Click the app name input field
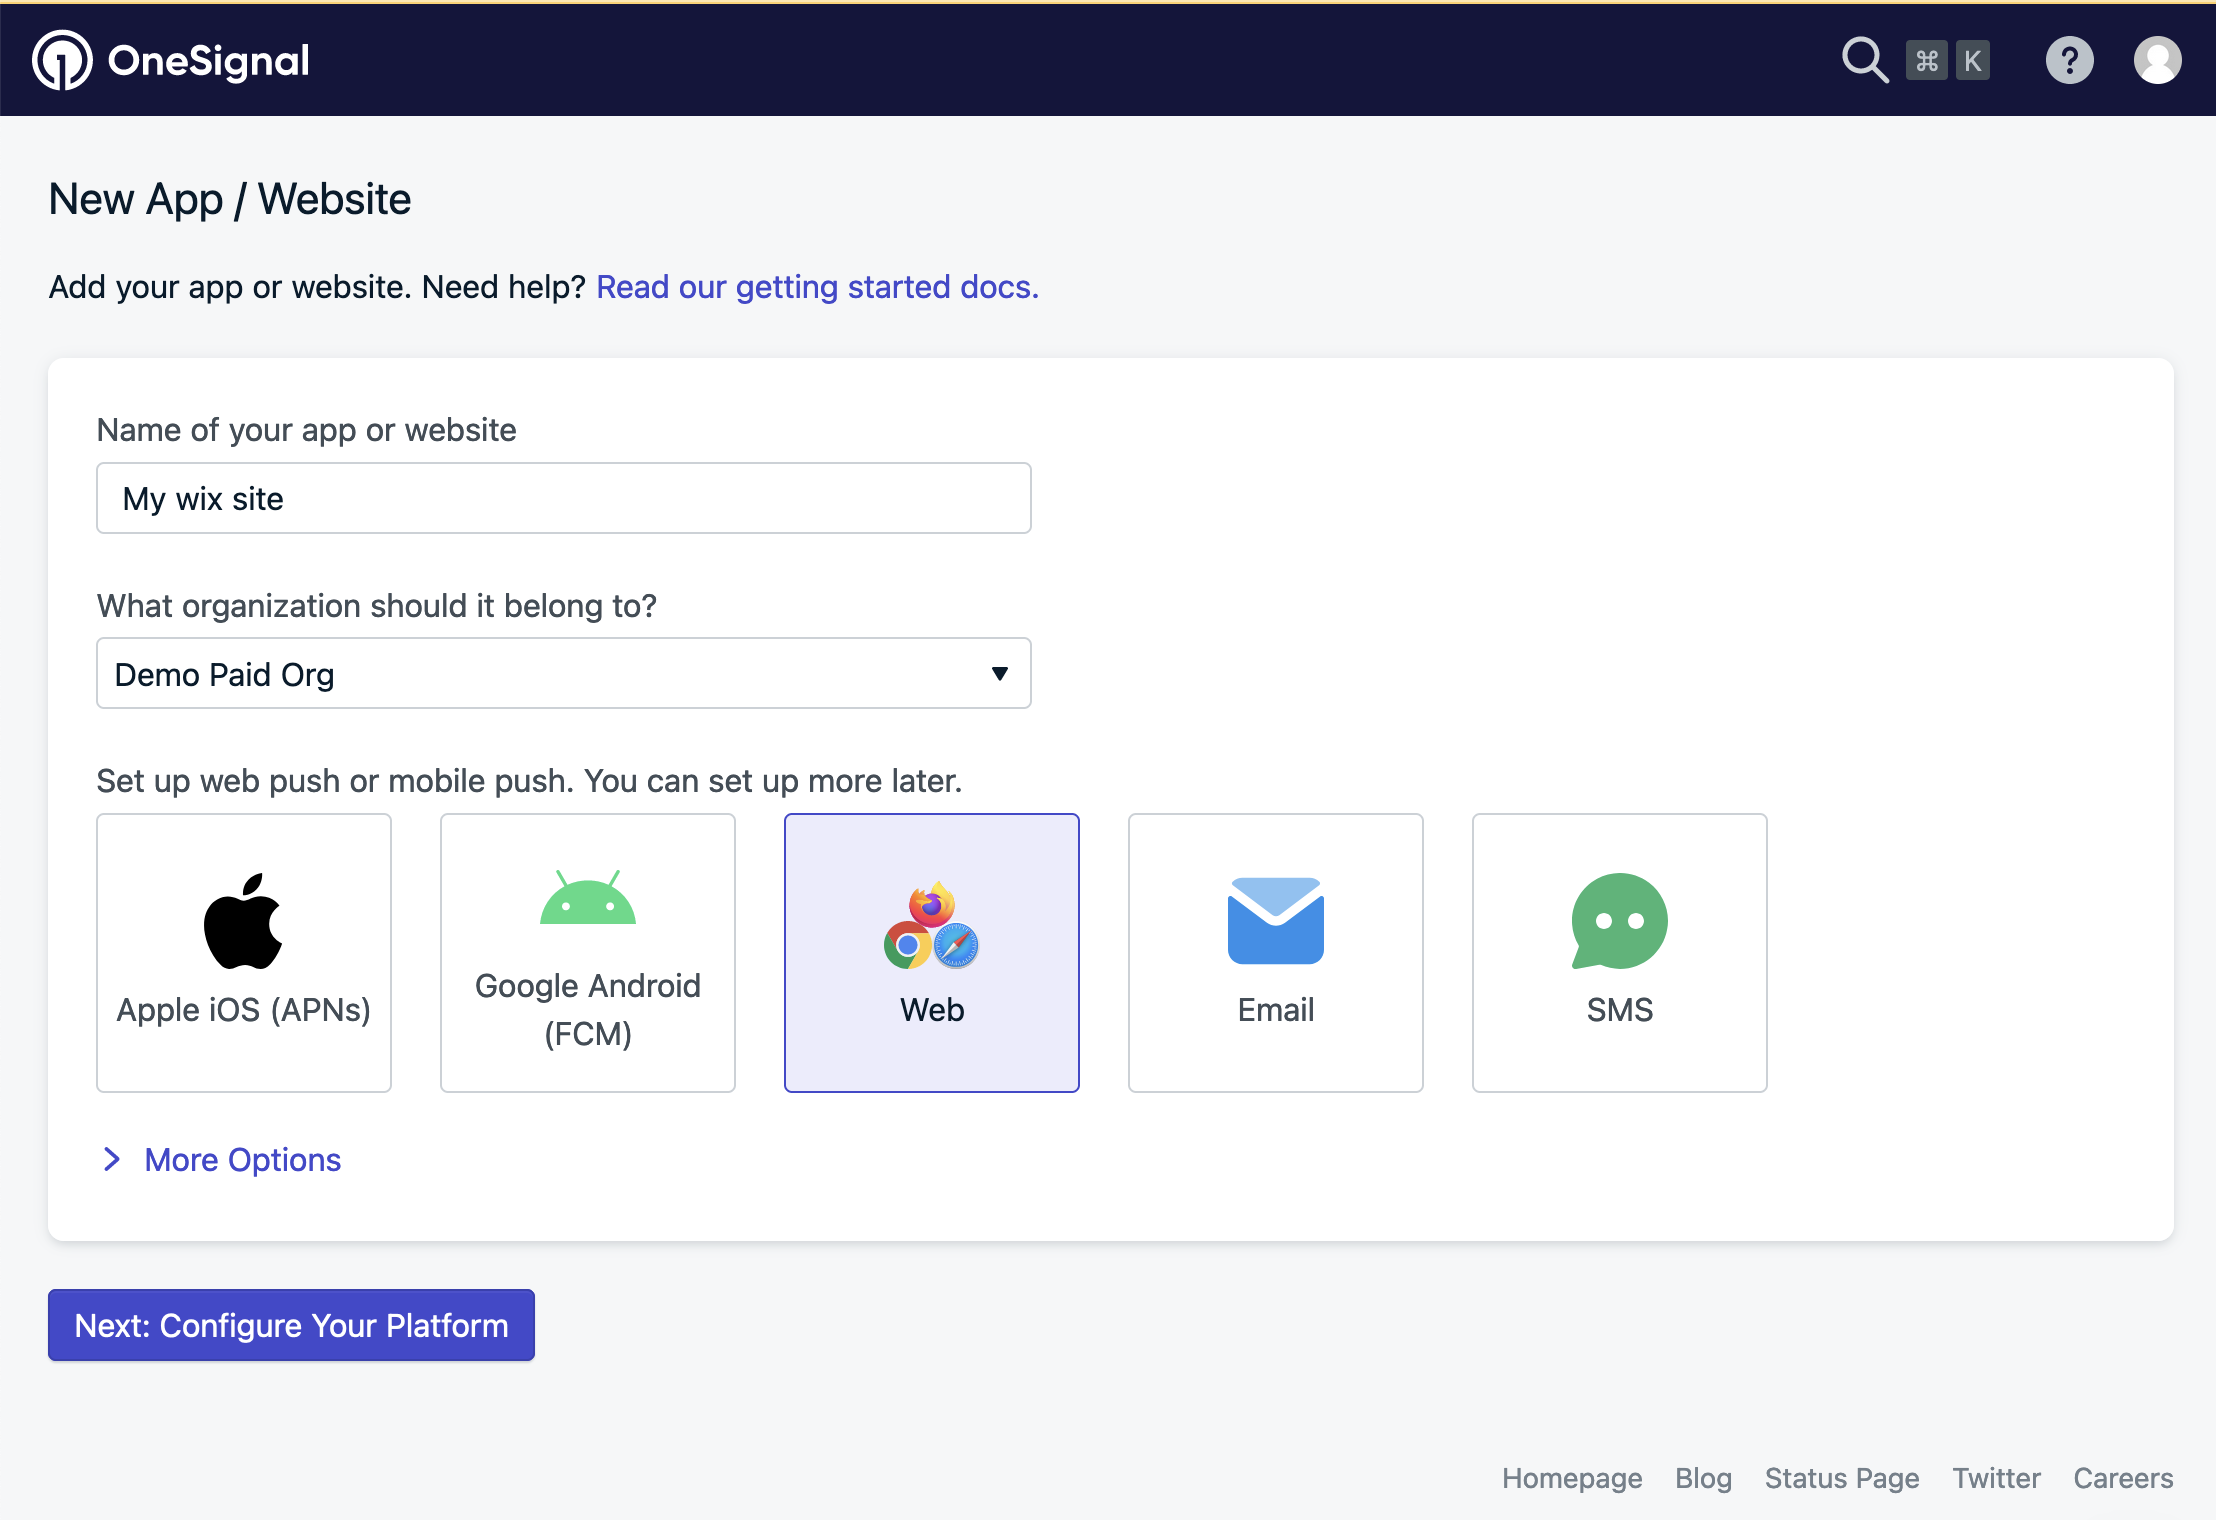This screenshot has height=1520, width=2216. (563, 498)
